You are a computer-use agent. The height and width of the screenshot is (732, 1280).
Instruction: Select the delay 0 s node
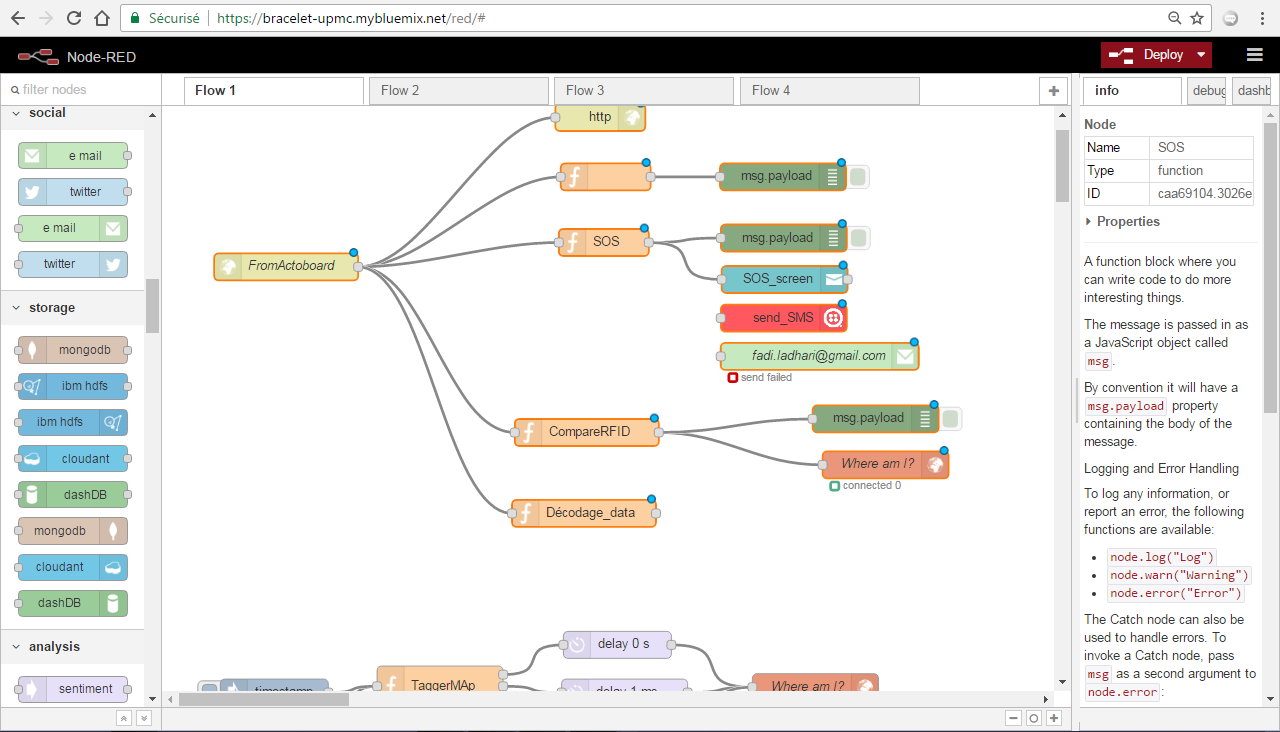click(617, 644)
